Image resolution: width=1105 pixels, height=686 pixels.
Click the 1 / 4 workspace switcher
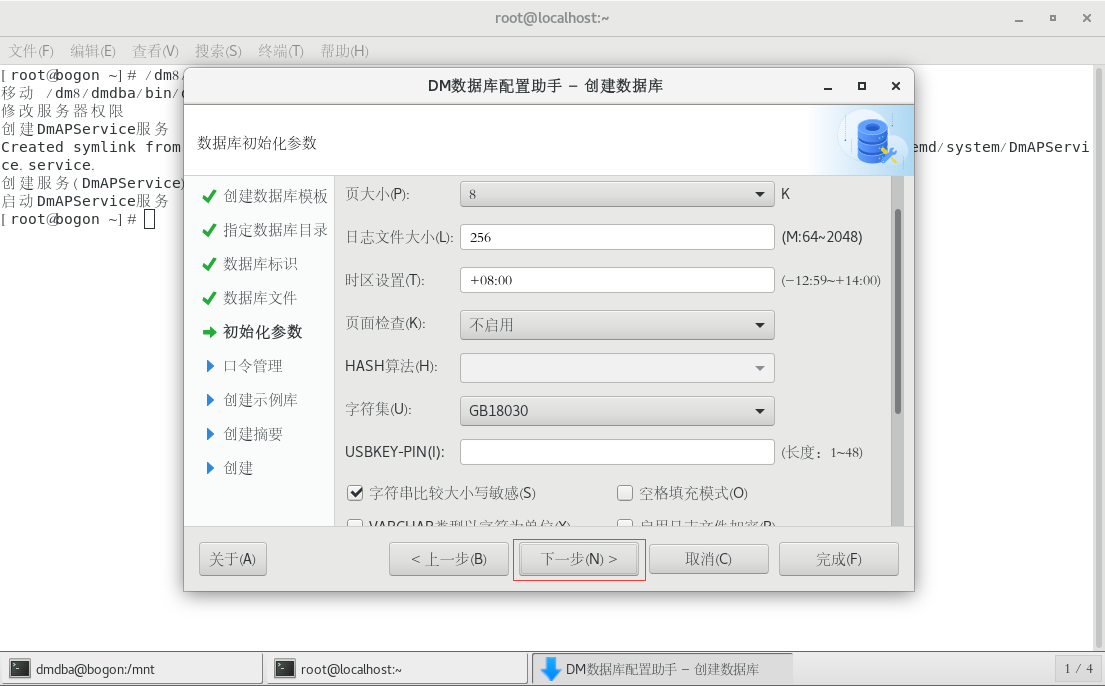coord(1078,668)
